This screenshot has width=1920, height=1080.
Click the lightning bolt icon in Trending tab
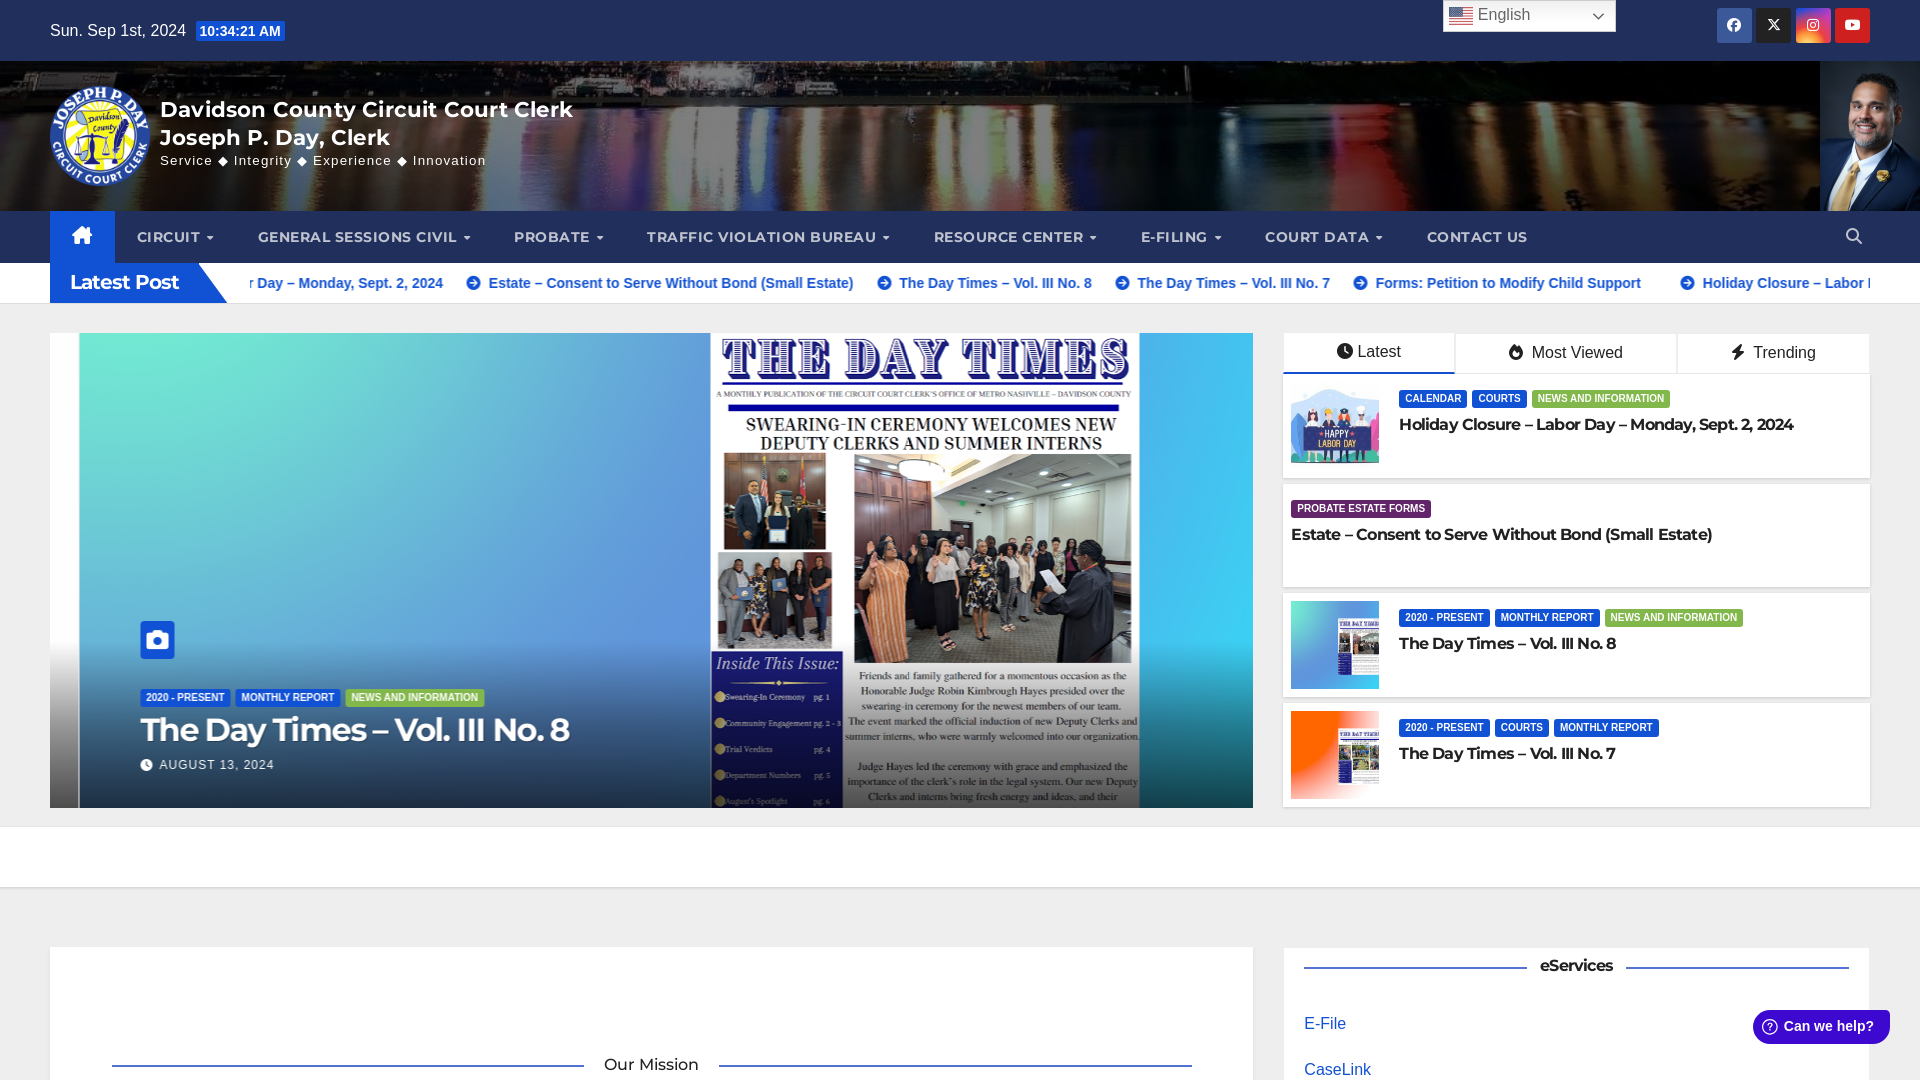click(x=1738, y=353)
